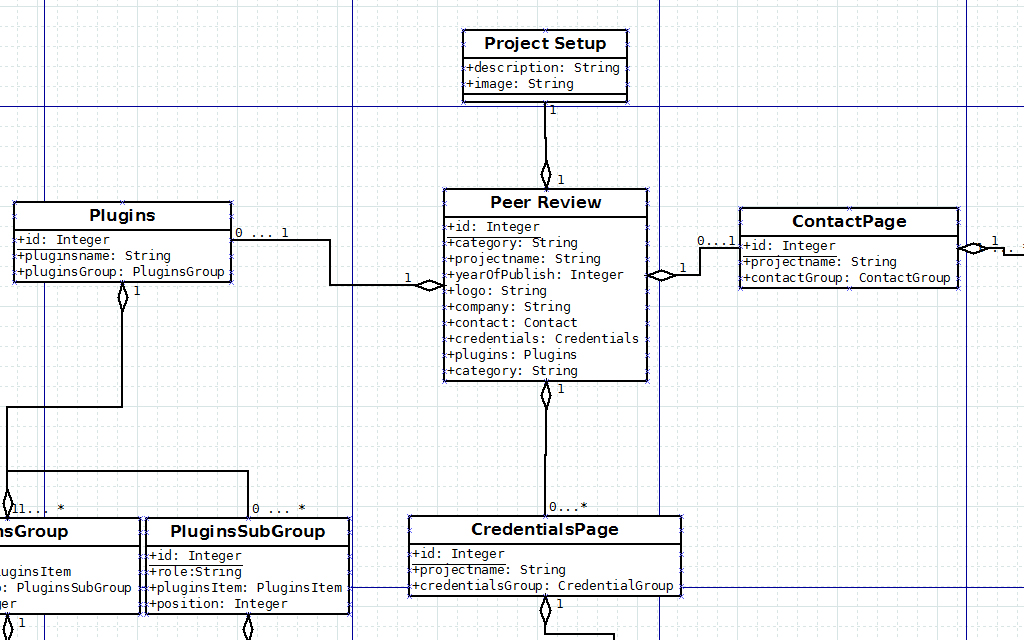Screen dimensions: 1024x640
Task: Click the aggregation diamond between Peer Review and ContactPage
Action: [660, 272]
